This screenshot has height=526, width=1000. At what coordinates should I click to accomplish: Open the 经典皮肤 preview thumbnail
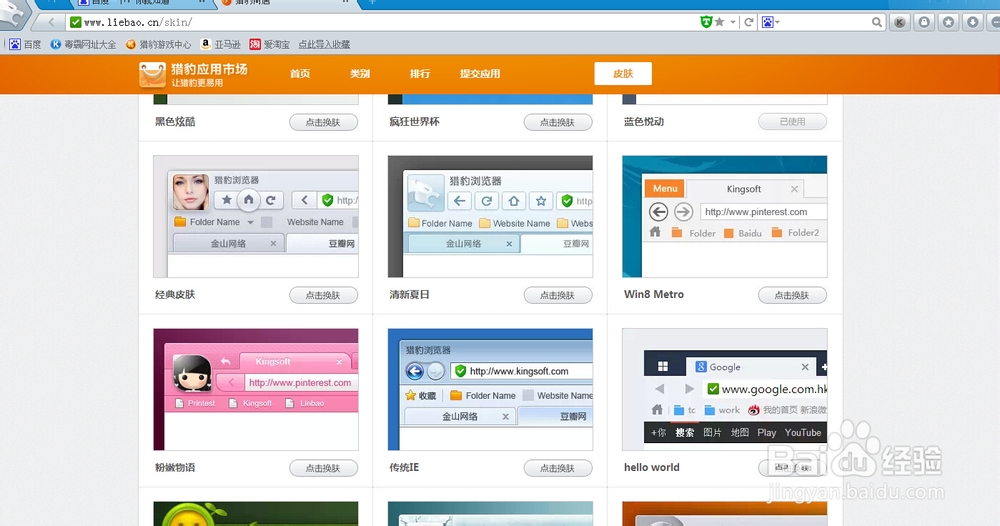(256, 217)
